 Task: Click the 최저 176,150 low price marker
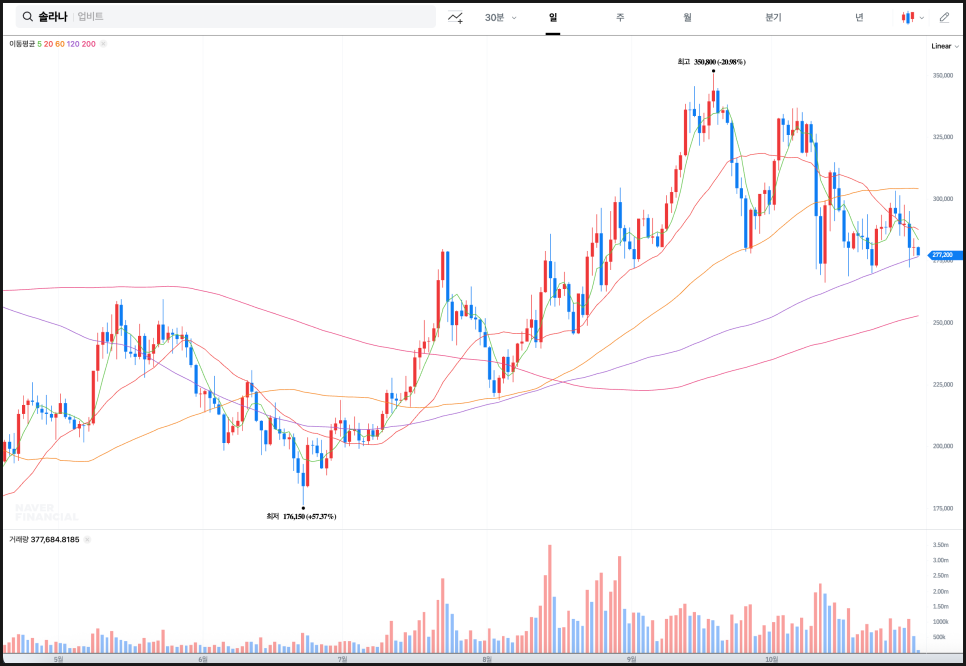tap(301, 516)
